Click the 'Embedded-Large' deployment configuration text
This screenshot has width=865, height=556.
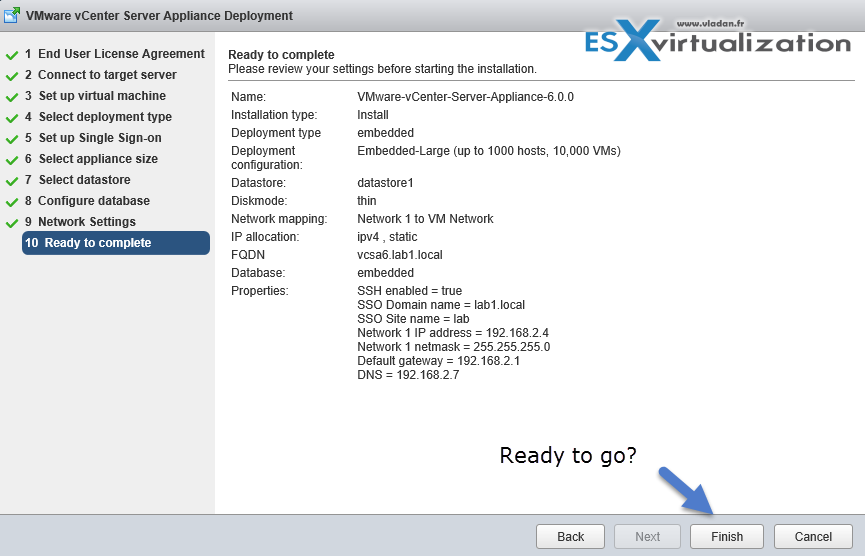click(489, 151)
